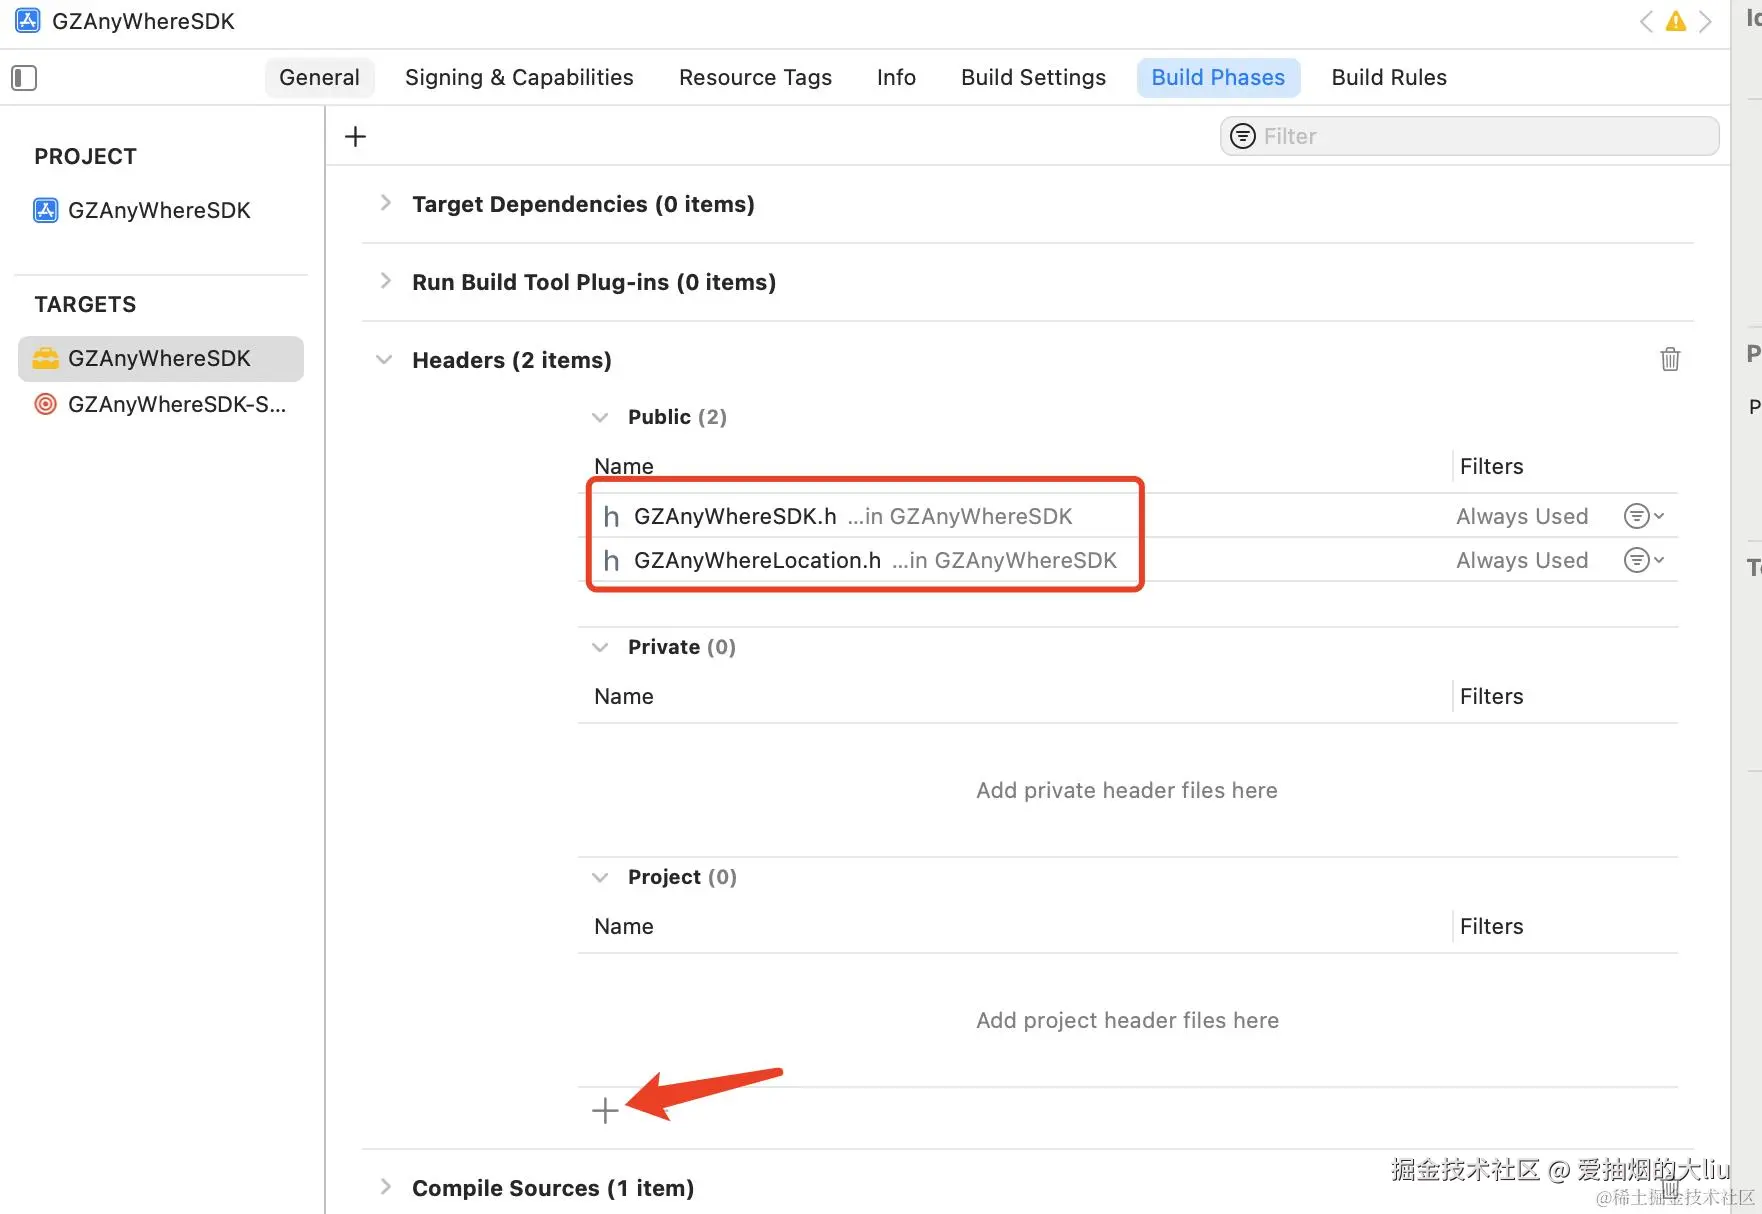Image resolution: width=1762 pixels, height=1214 pixels.
Task: Go to previous issue with left chevron
Action: [x=1646, y=21]
